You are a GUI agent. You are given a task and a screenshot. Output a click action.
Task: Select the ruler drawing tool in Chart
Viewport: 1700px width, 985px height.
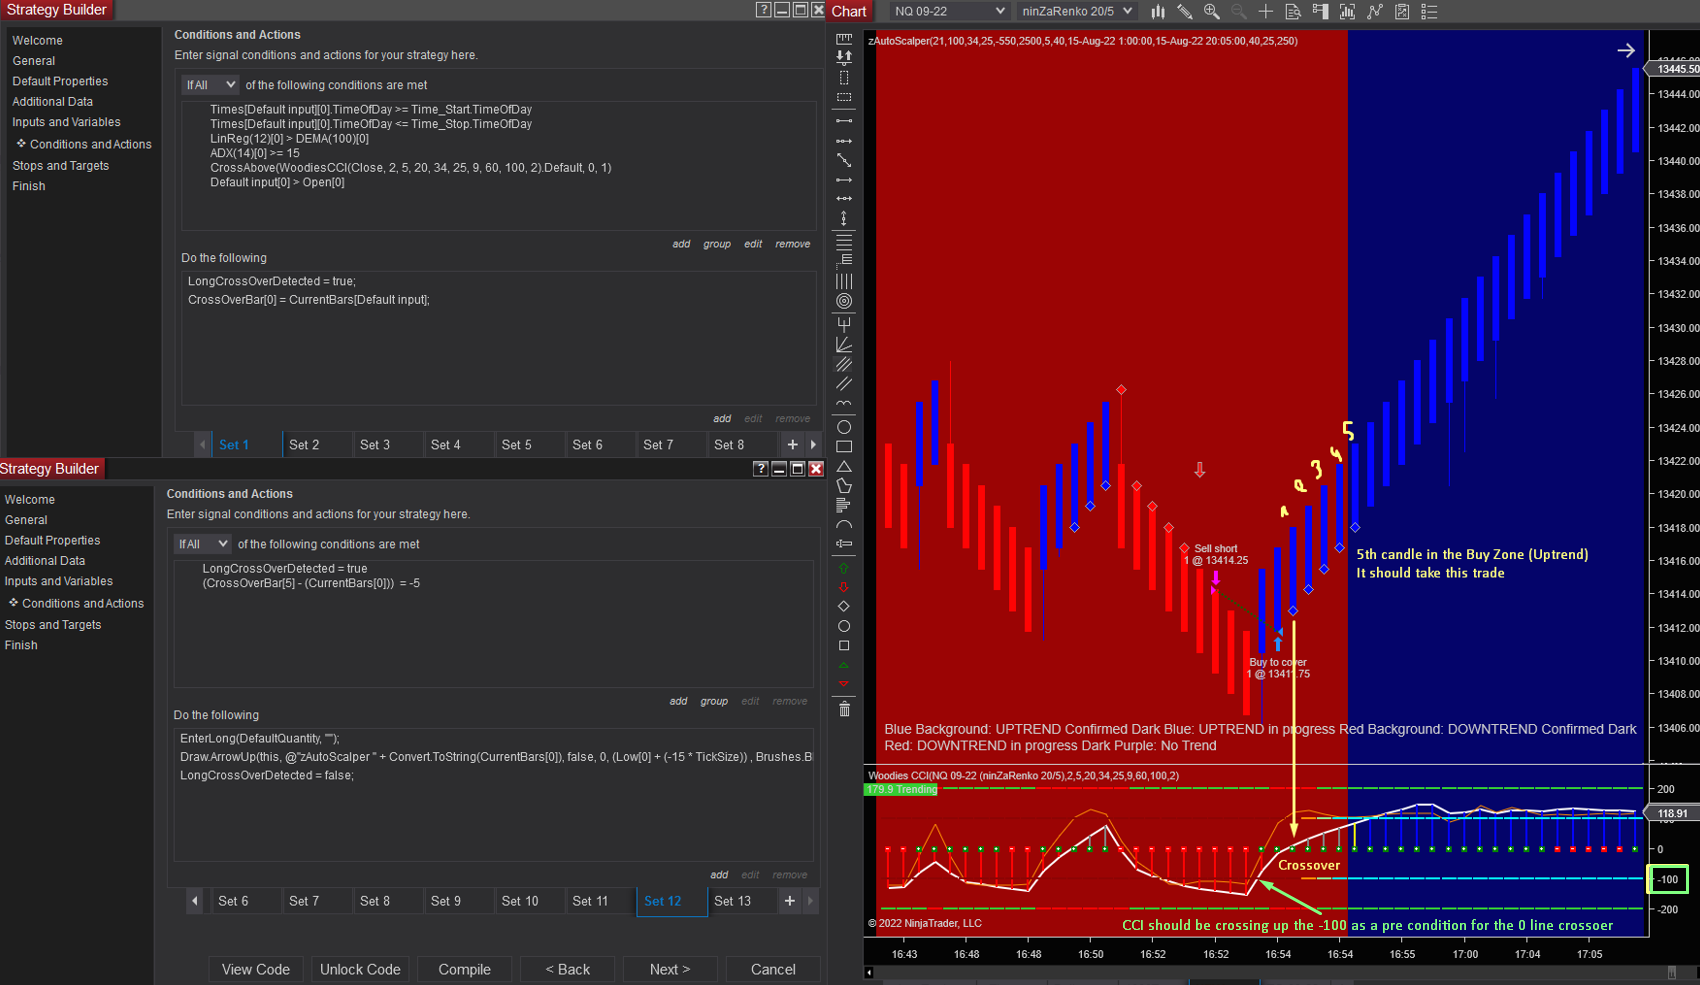tap(844, 39)
